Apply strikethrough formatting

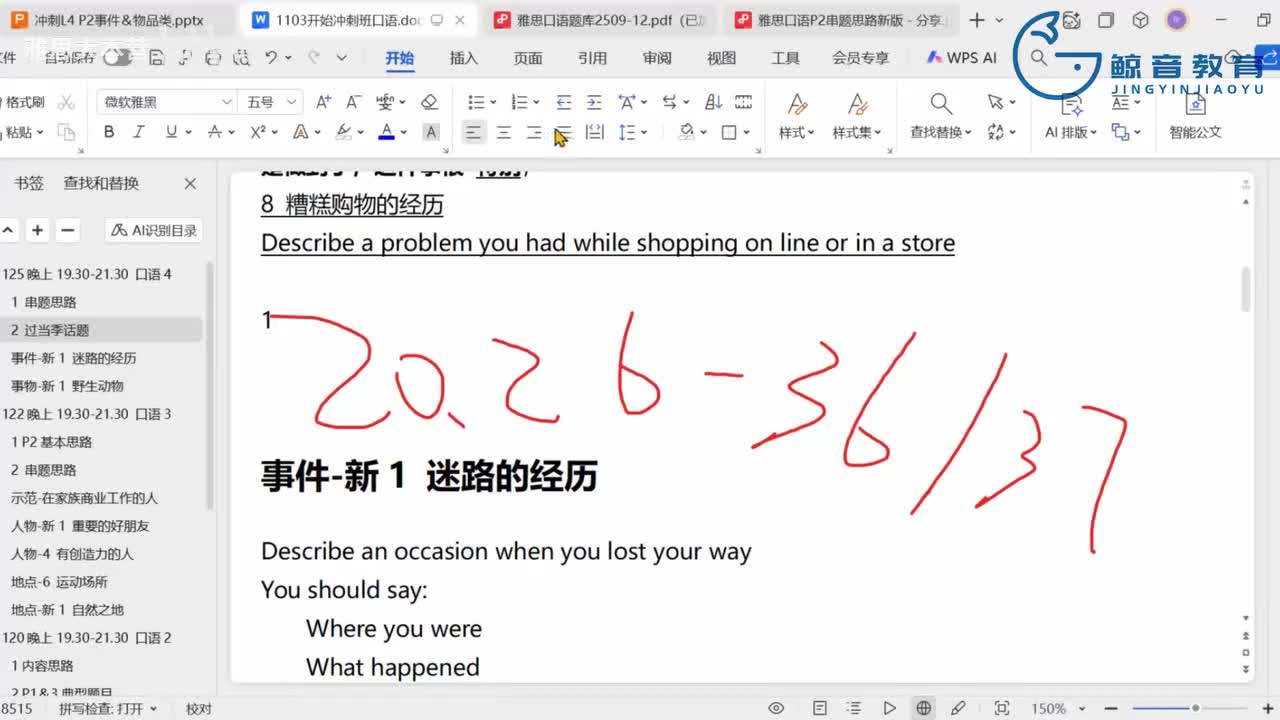(214, 132)
